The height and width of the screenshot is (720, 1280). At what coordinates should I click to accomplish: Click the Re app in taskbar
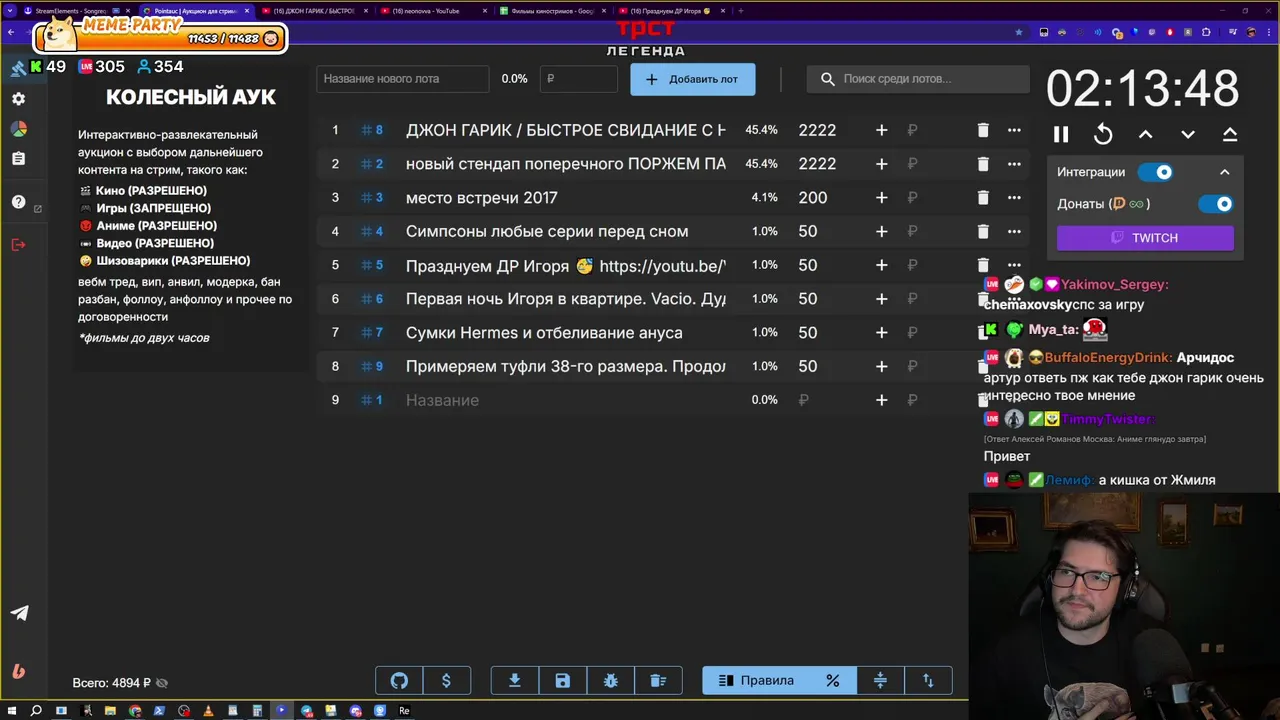[x=404, y=711]
